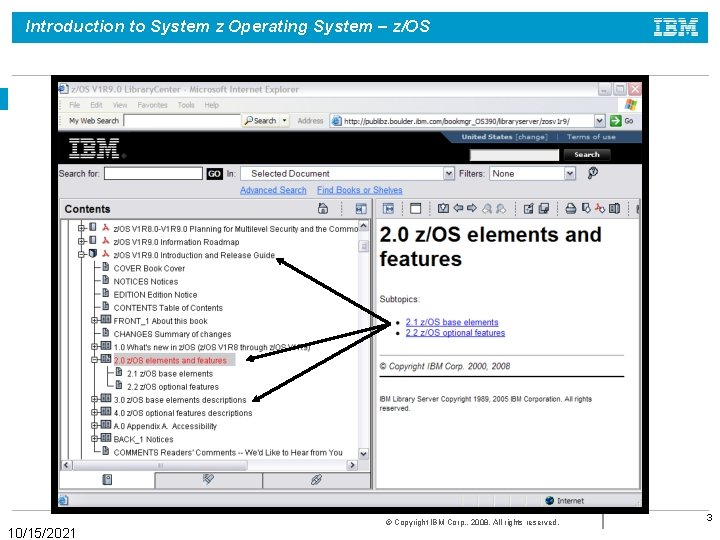The image size is (720, 540).
Task: Select COMMENTS Readers' Comments tree item
Action: coord(228,452)
